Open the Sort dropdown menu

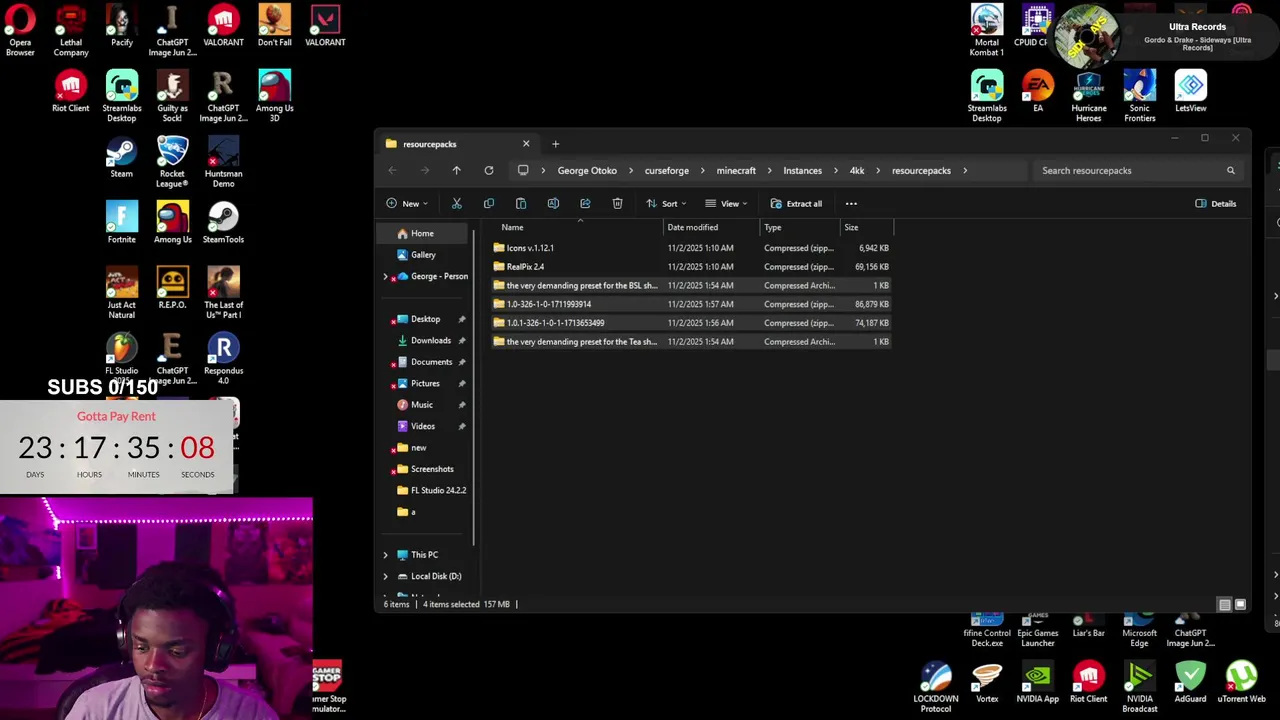click(666, 204)
